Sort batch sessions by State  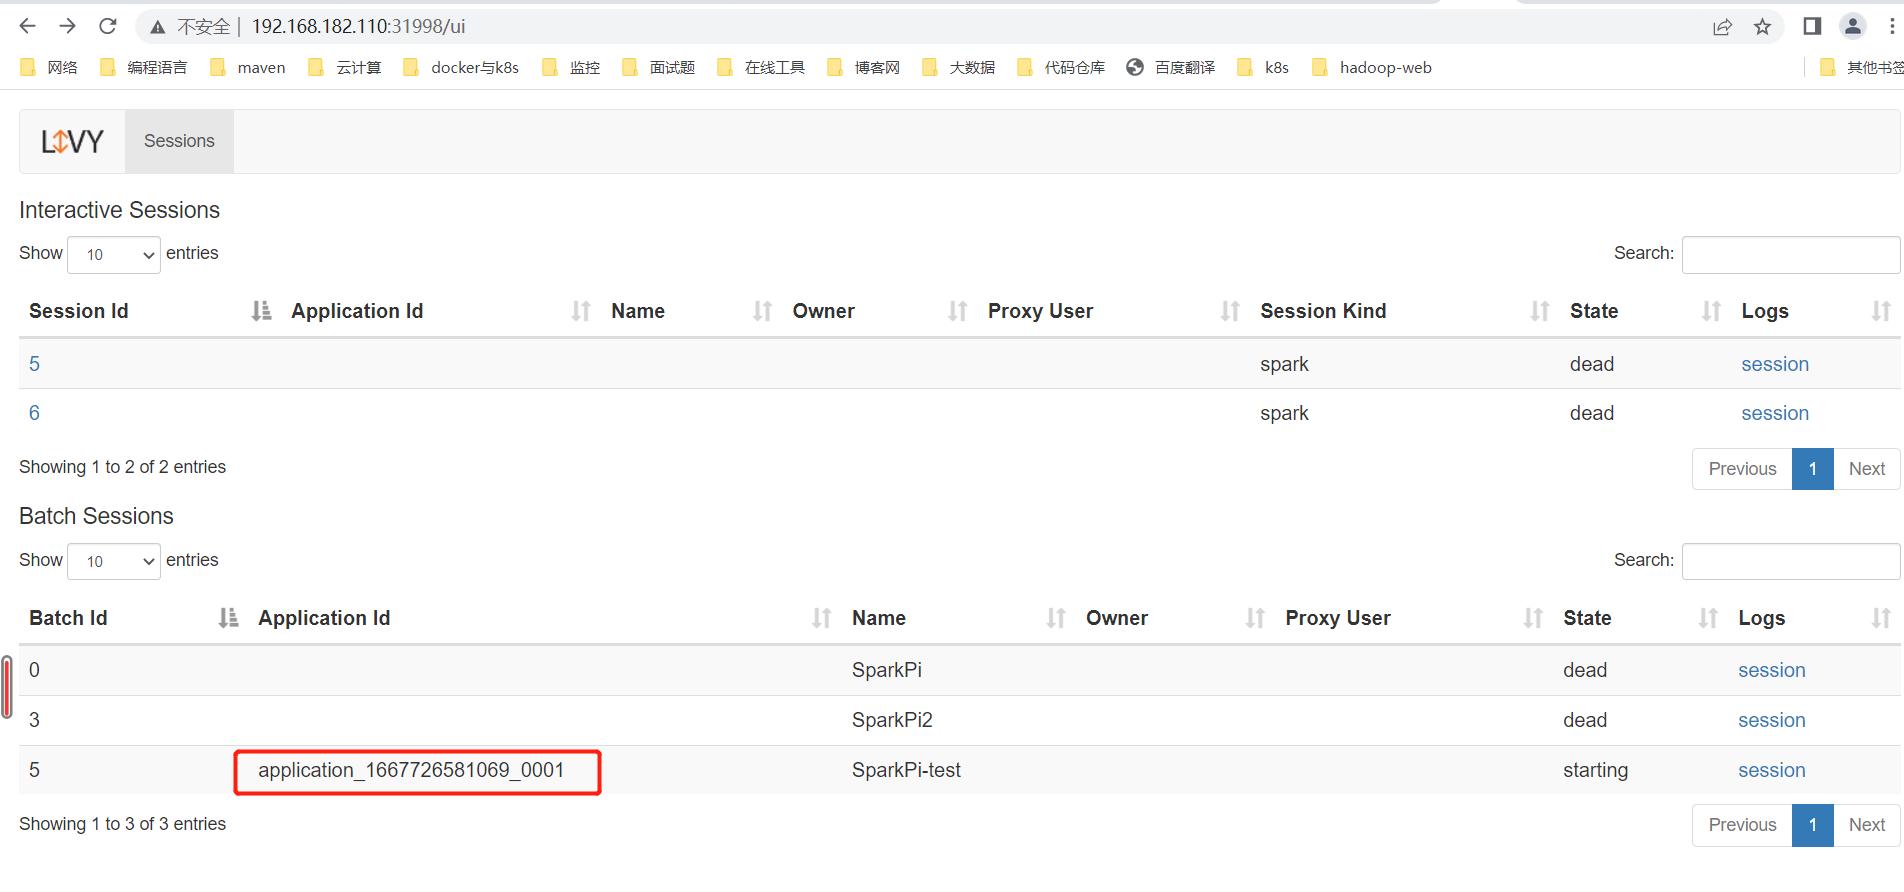(1640, 618)
